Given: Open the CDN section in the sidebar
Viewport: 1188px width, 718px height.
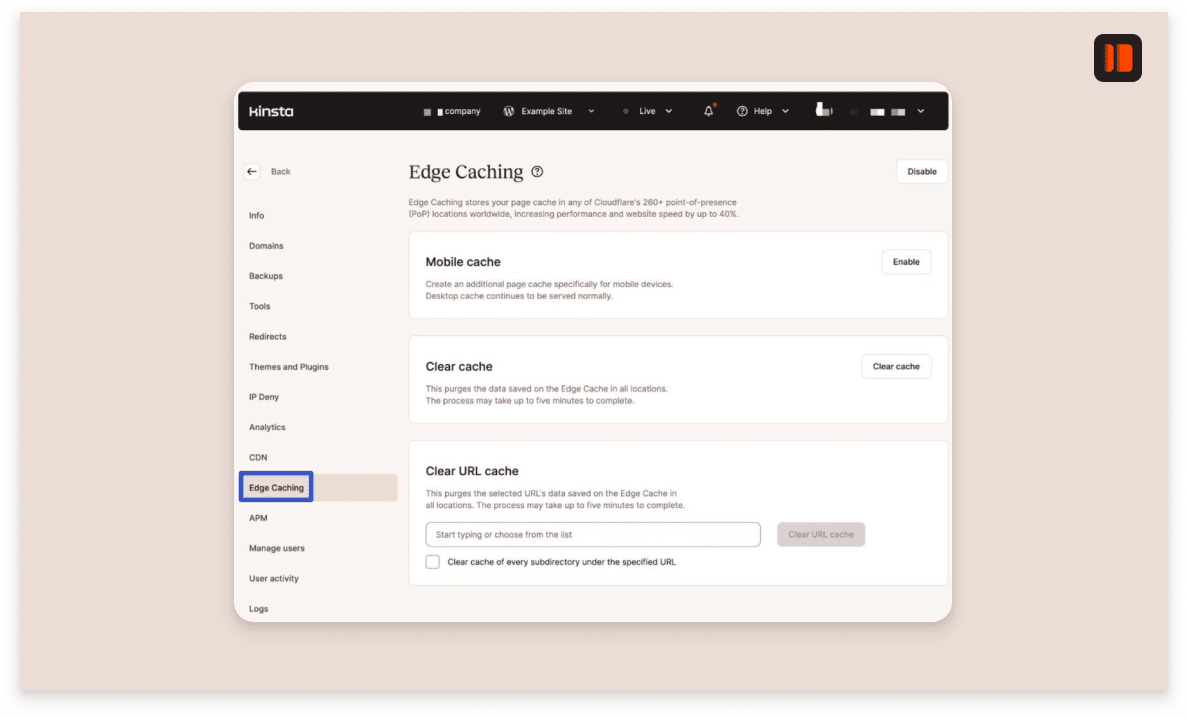Looking at the screenshot, I should pyautogui.click(x=258, y=457).
